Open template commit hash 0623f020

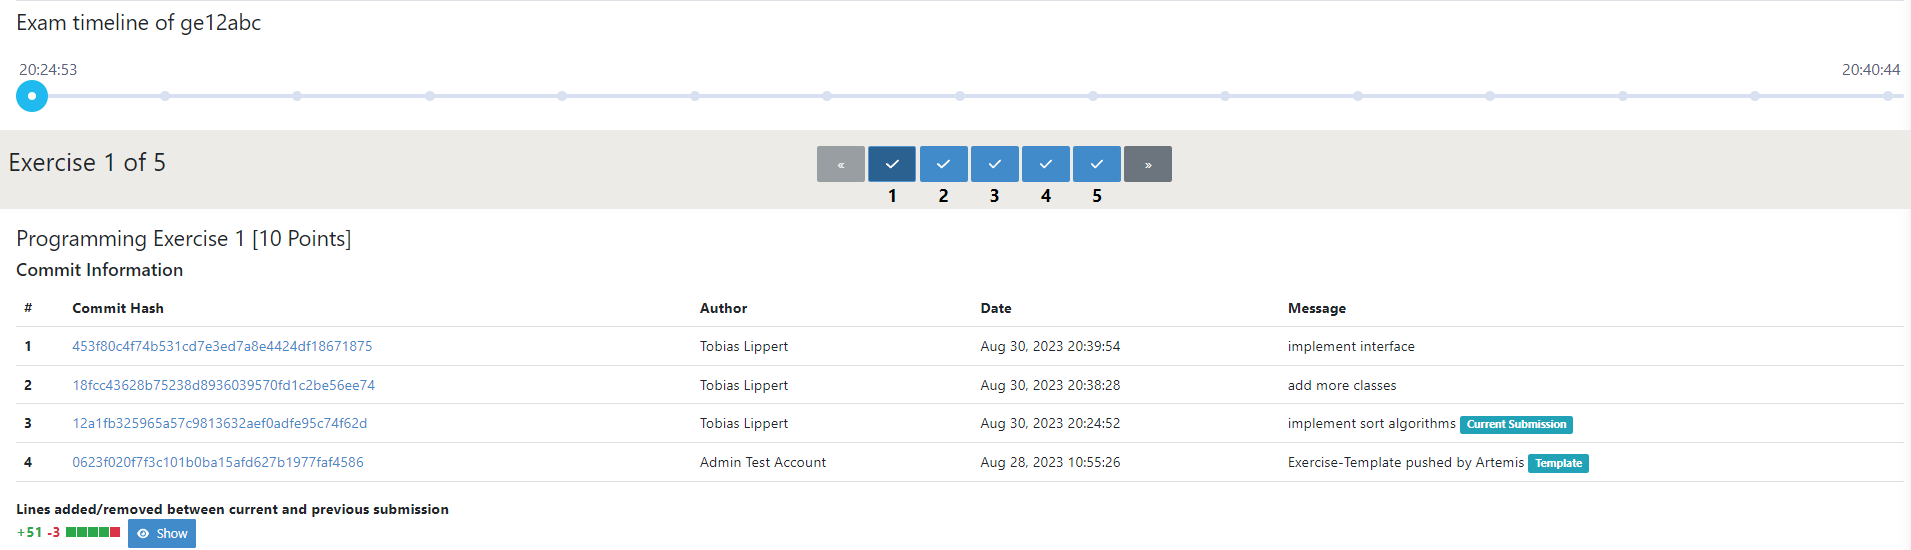coord(218,462)
